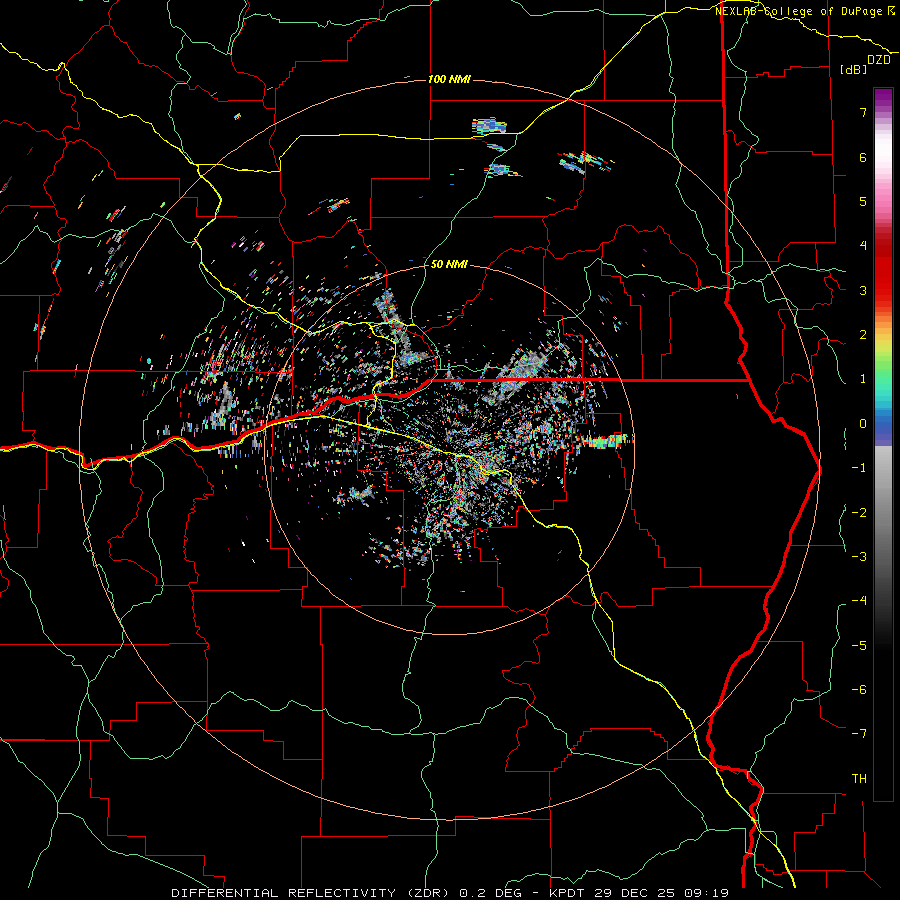Click the 7 value on color scale
The width and height of the screenshot is (900, 900).
pos(863,112)
